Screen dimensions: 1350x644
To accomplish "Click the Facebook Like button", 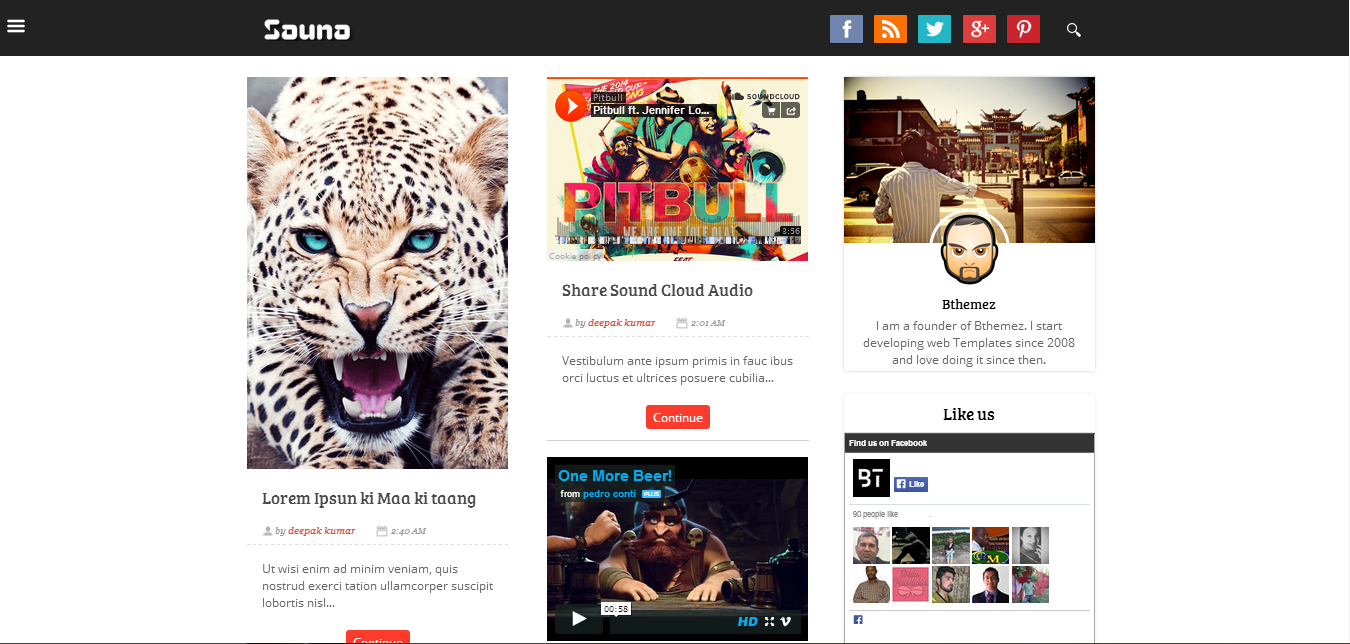I will pos(911,484).
